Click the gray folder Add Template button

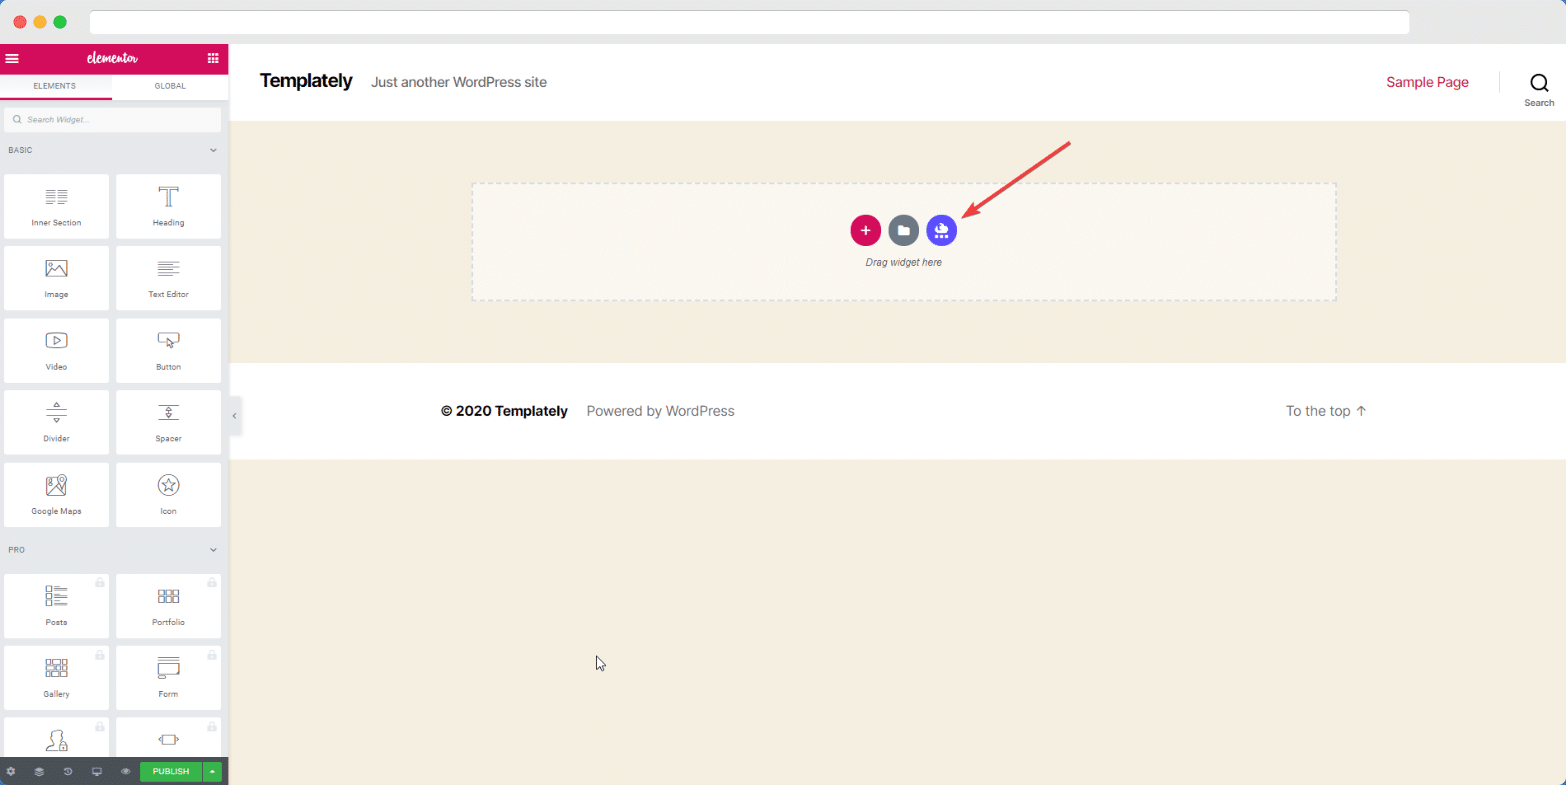(904, 230)
